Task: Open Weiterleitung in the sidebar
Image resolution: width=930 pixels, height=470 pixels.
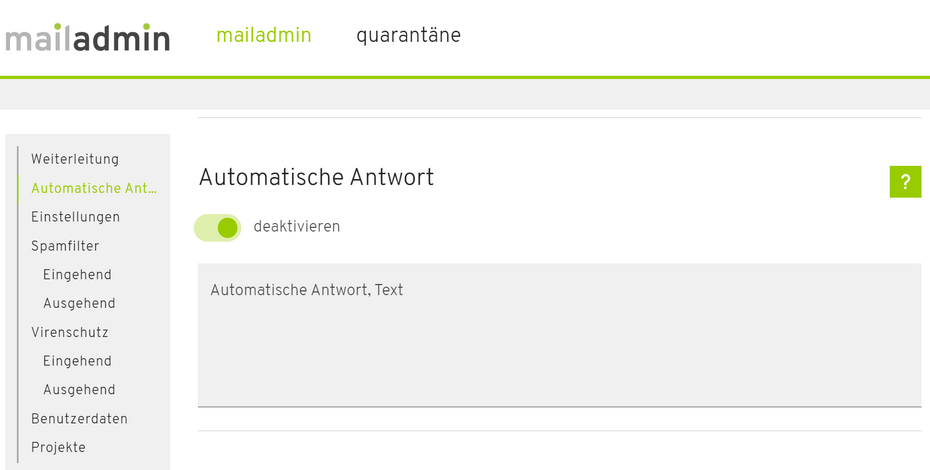Action: click(x=75, y=159)
